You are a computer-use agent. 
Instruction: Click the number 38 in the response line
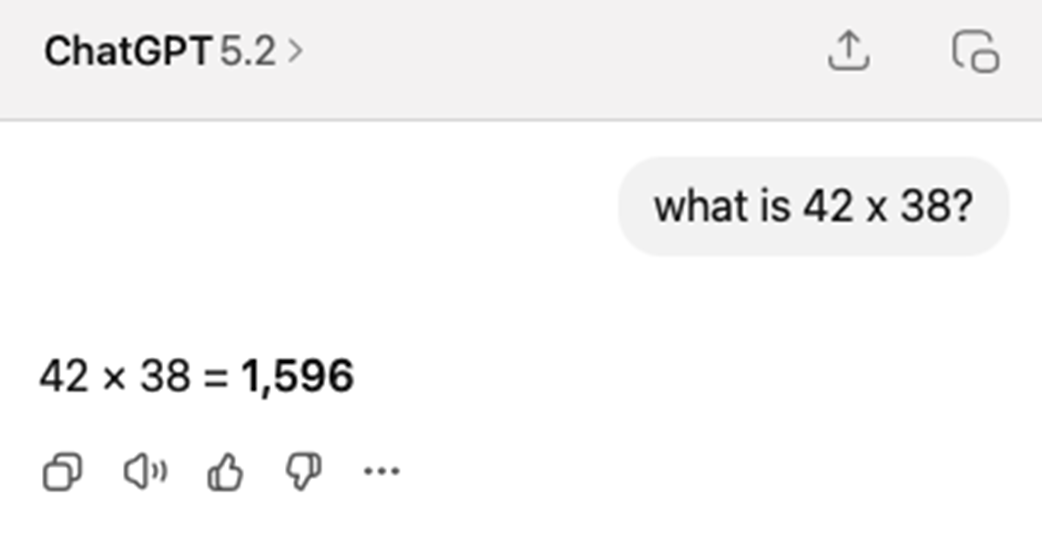click(164, 377)
